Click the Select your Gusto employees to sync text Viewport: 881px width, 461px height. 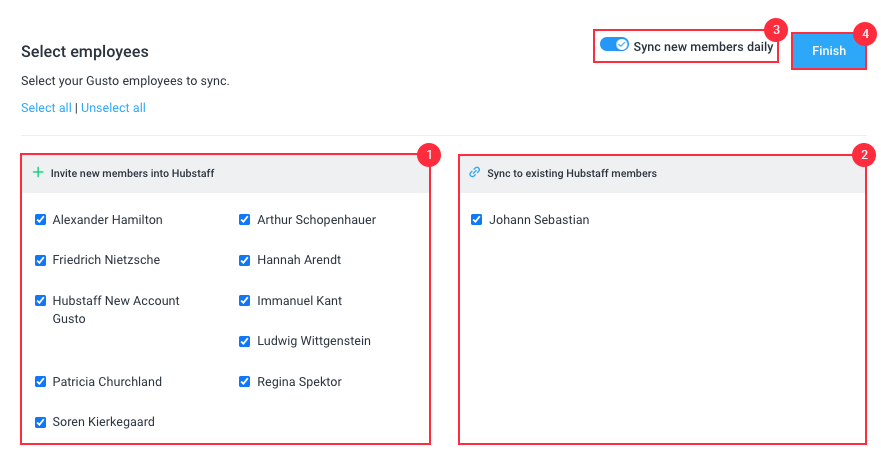(125, 81)
